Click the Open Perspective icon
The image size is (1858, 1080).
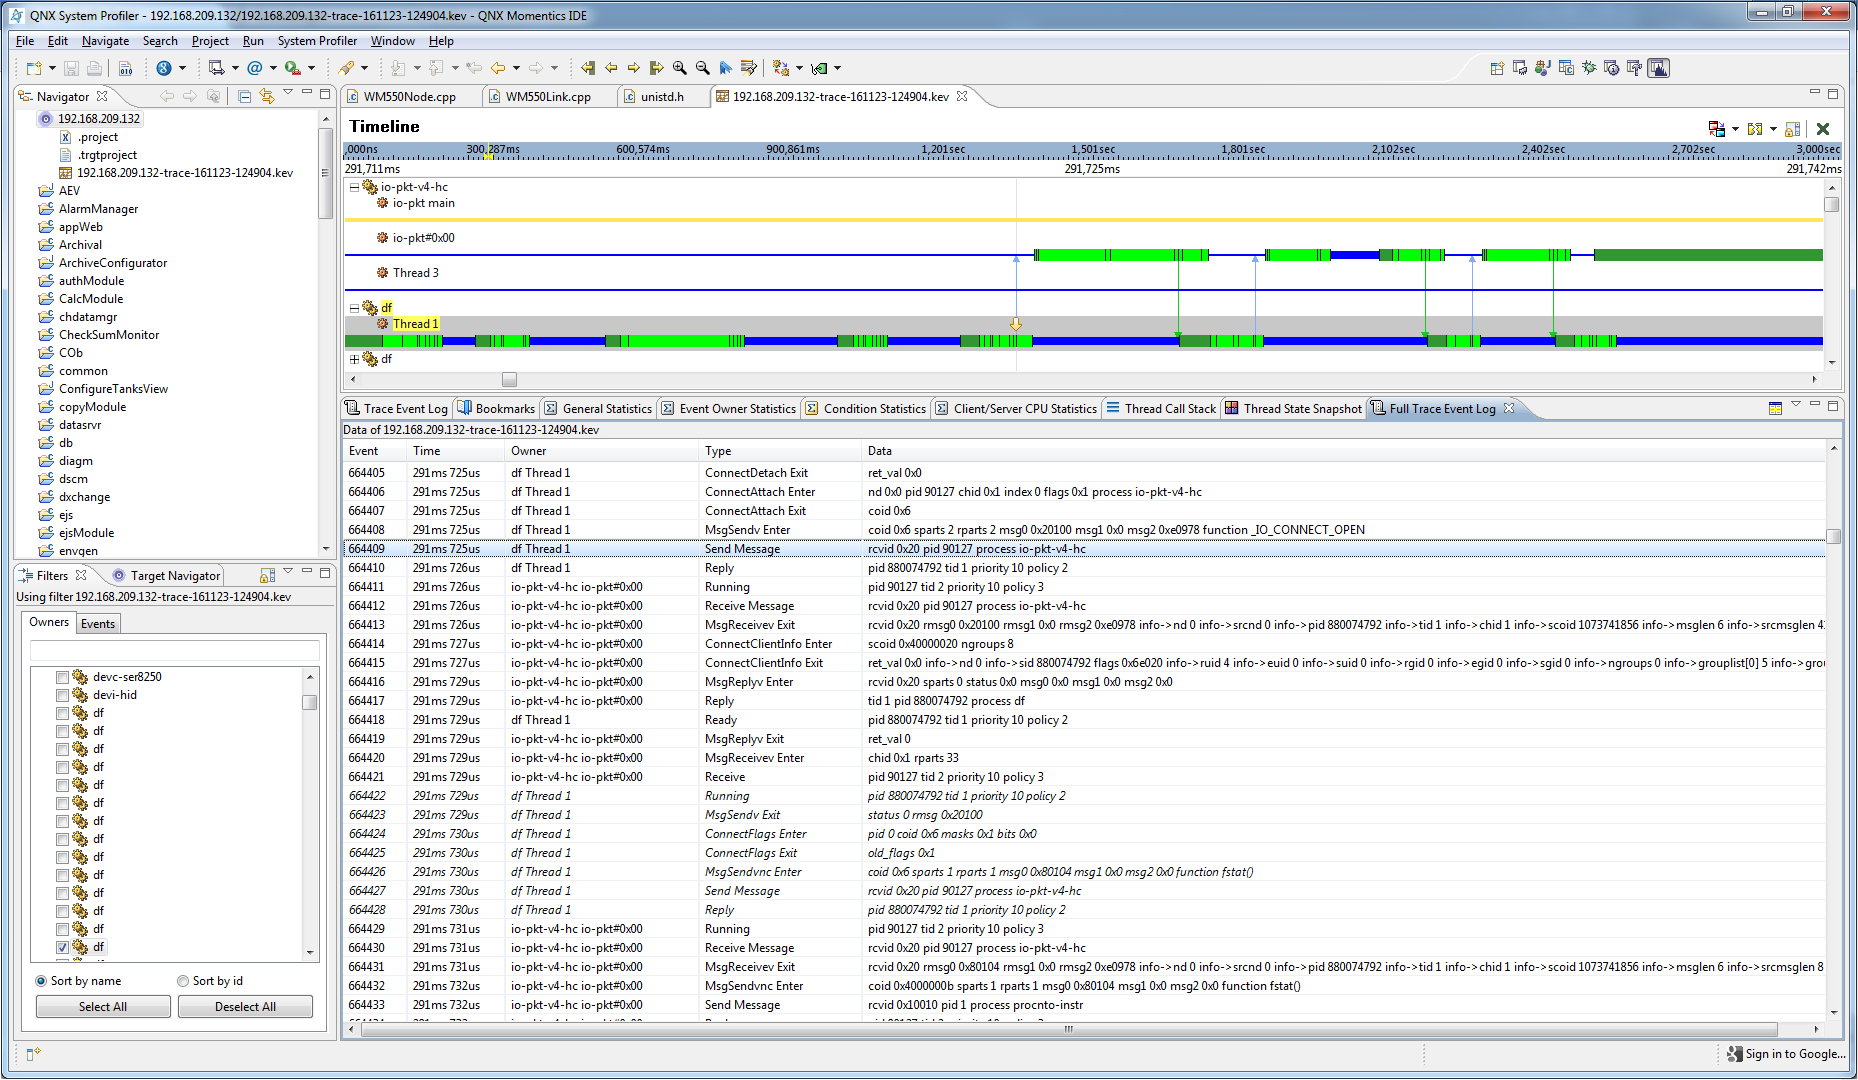tap(1497, 68)
